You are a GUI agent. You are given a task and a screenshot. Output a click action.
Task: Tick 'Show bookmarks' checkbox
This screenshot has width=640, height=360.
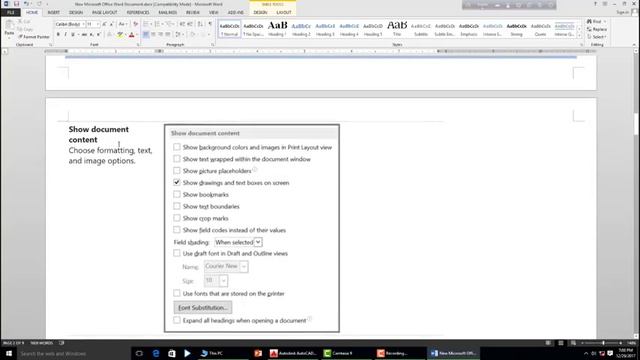(177, 194)
